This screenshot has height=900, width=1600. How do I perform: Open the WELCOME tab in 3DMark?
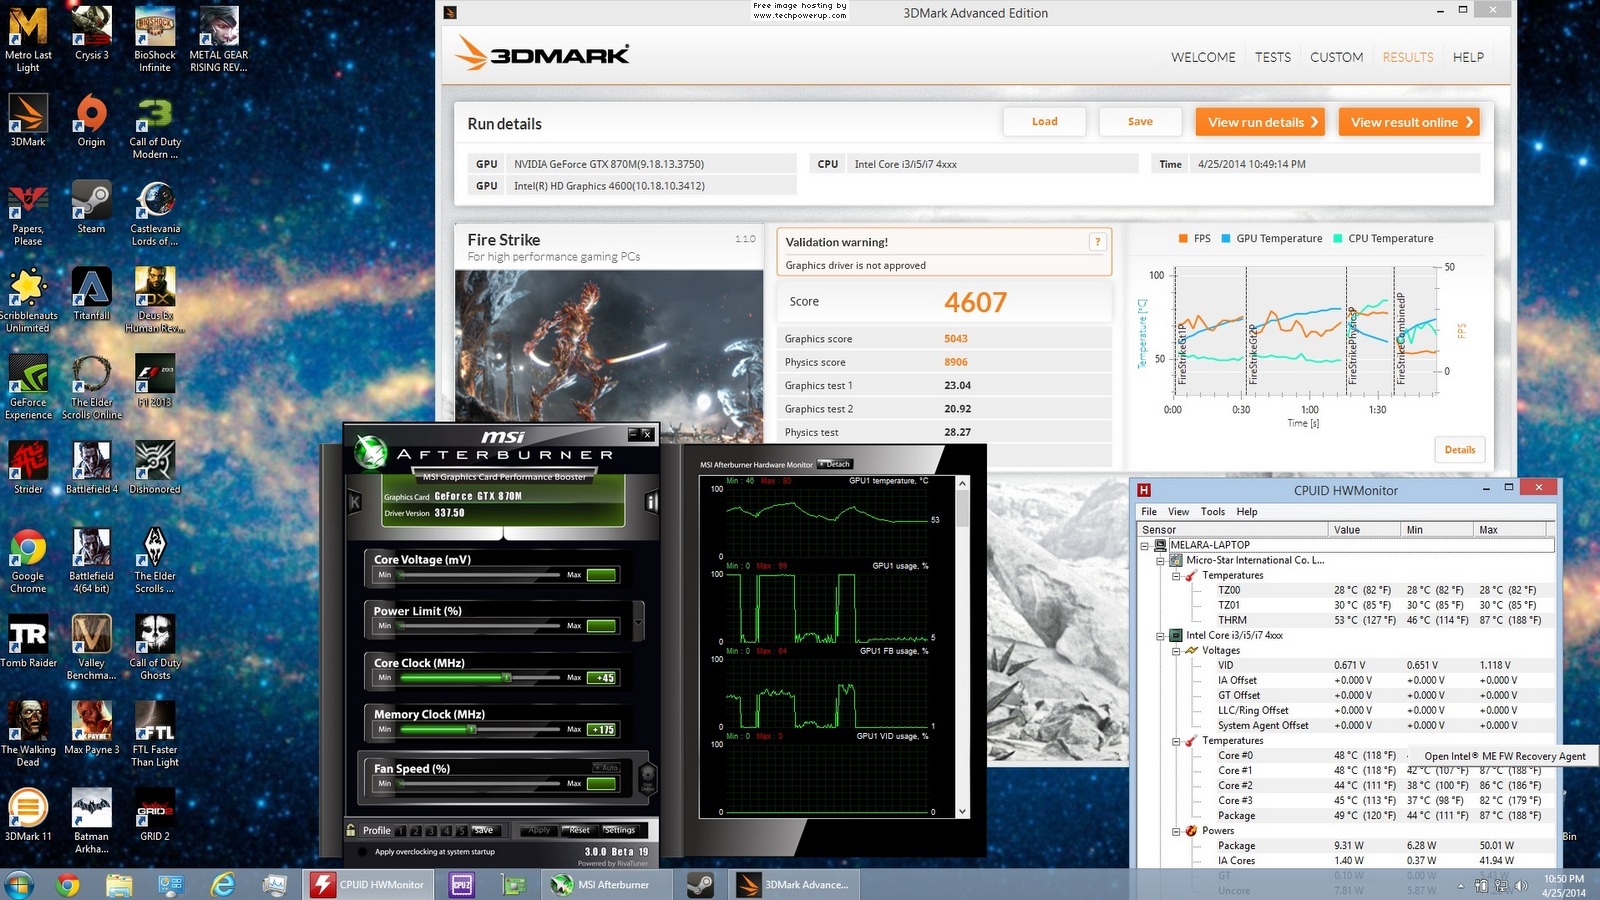[x=1203, y=57]
